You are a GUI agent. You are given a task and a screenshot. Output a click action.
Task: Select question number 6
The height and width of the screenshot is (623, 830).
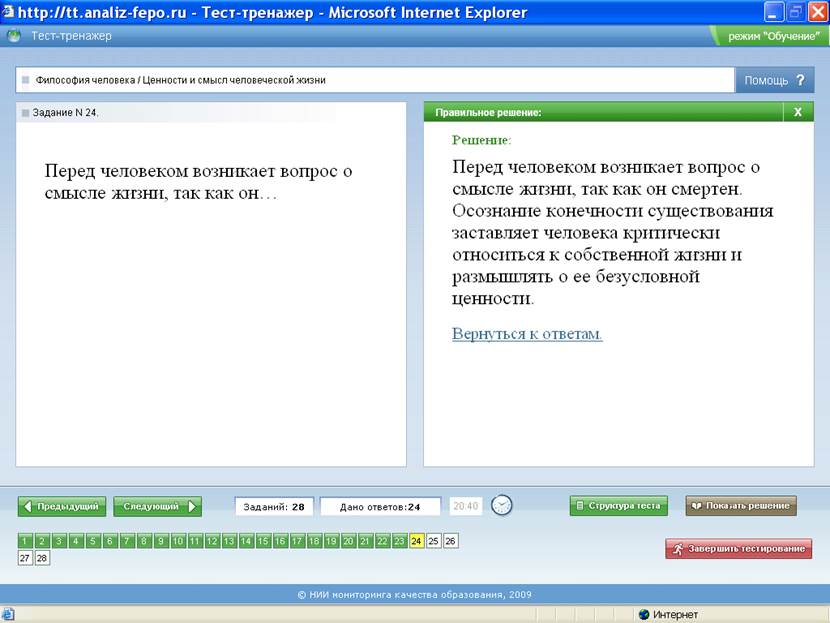click(x=110, y=541)
